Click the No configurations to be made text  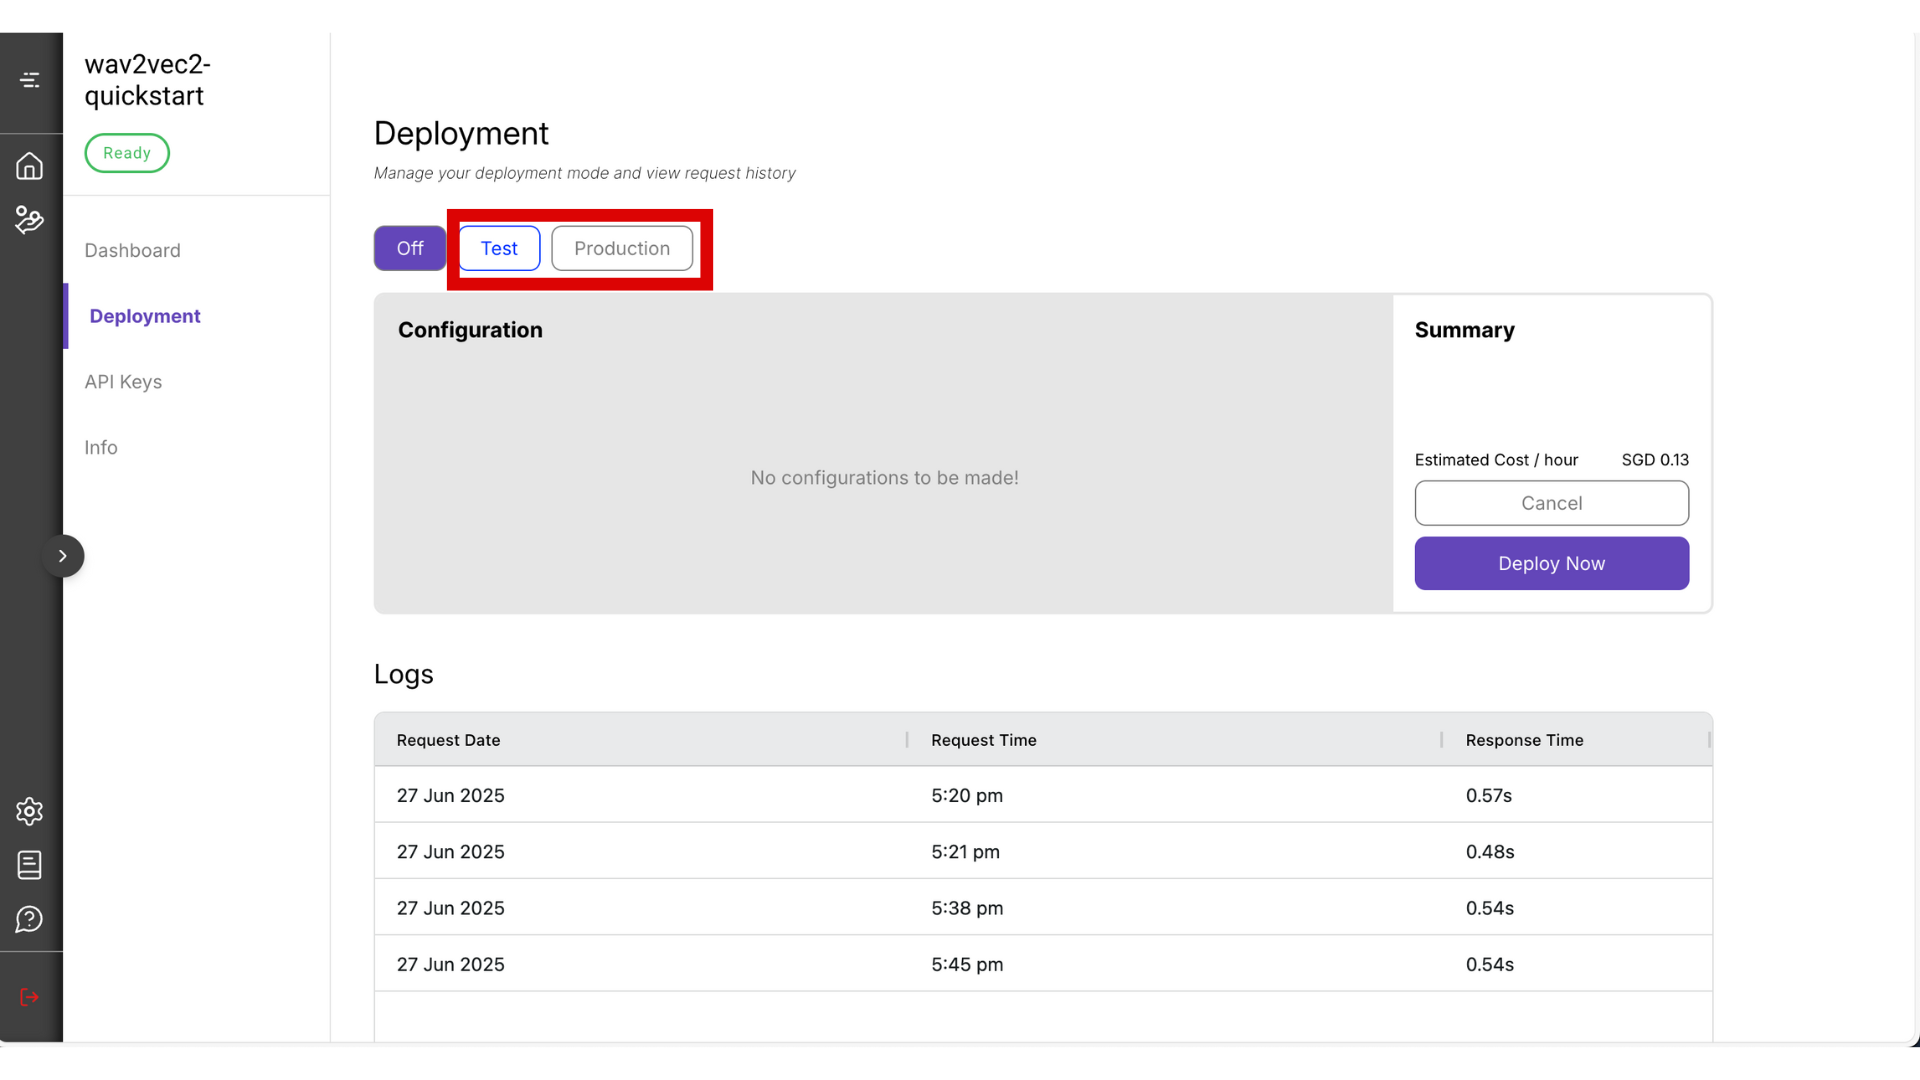pyautogui.click(x=885, y=478)
